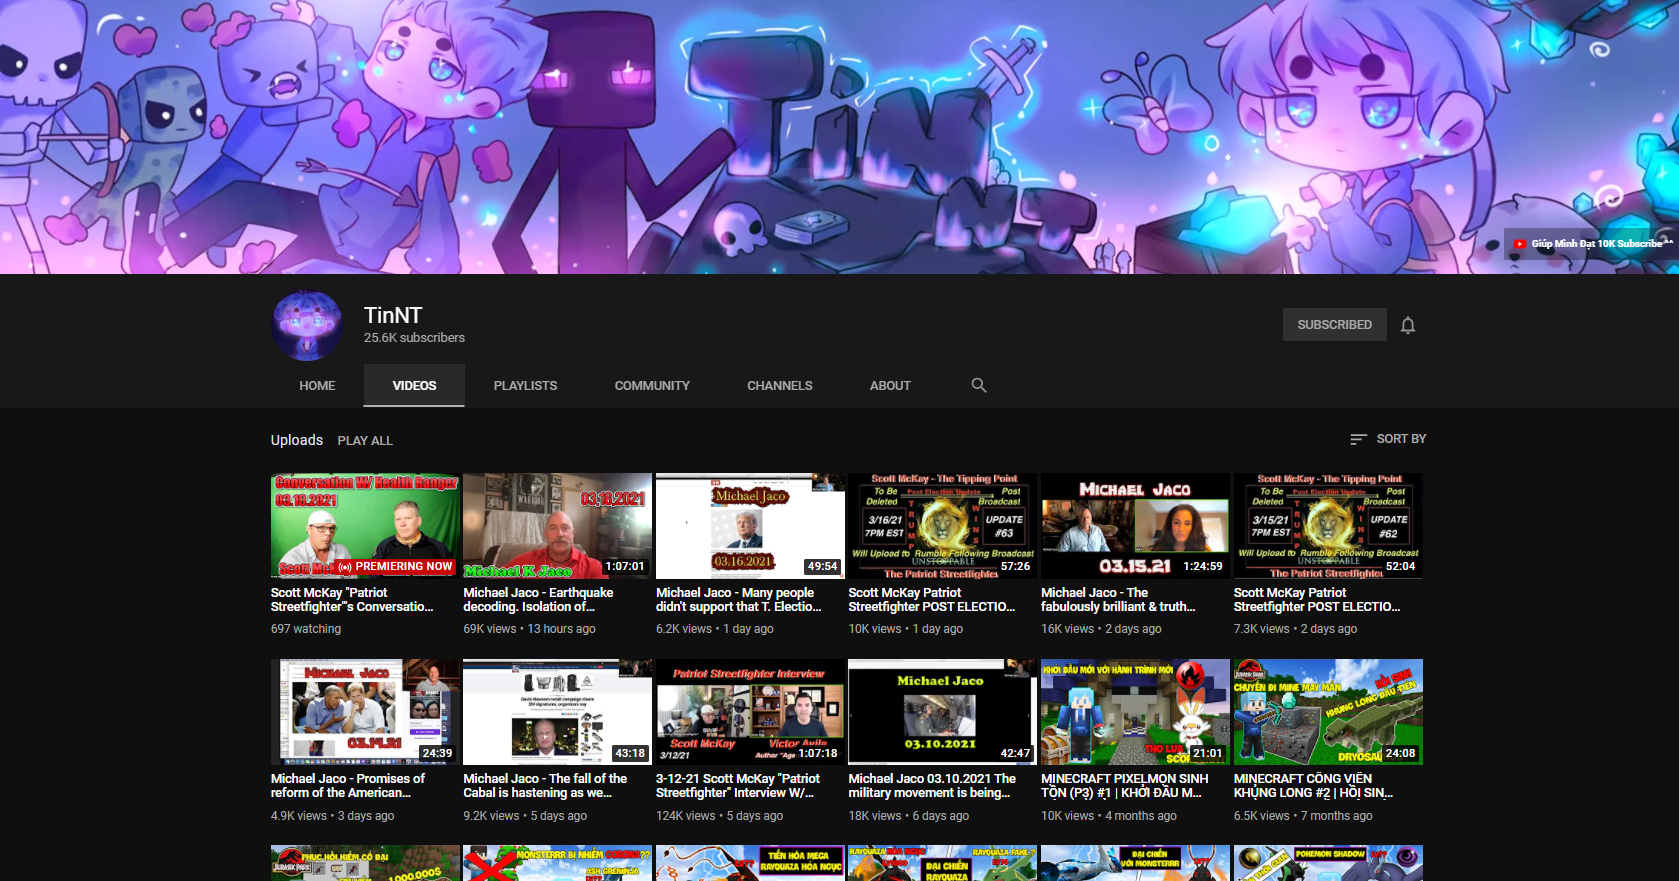Open the HOME tab
Screen dimensions: 1679x881
[317, 386]
